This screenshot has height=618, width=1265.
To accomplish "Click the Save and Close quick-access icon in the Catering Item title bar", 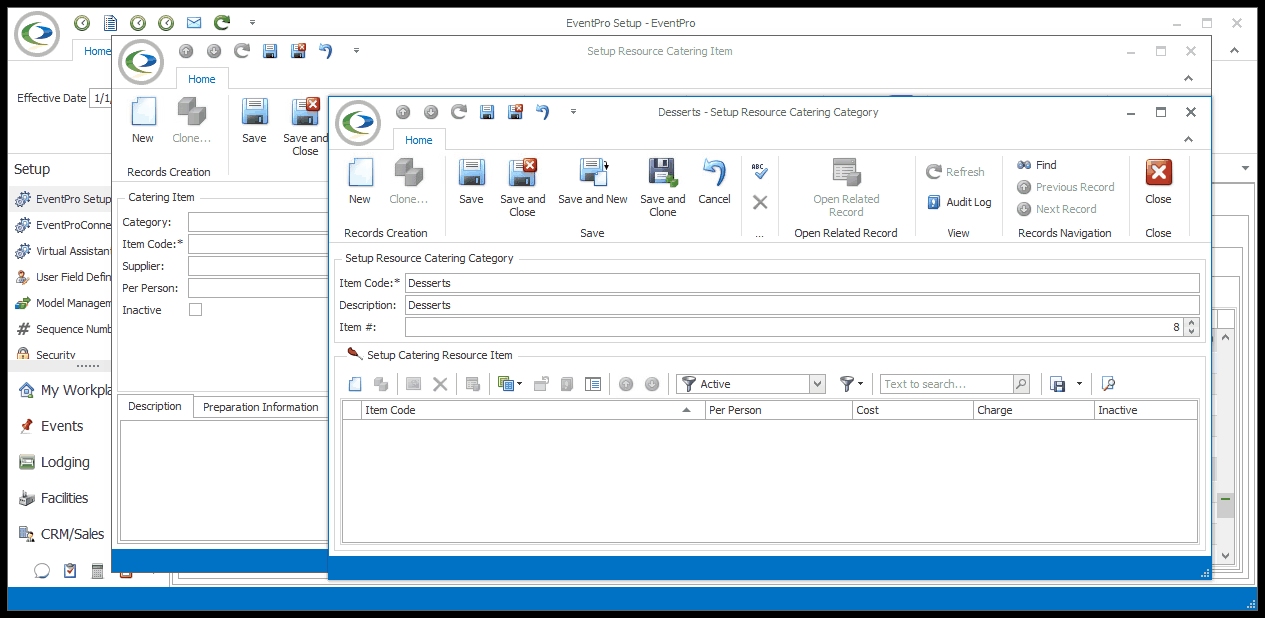I will [298, 51].
